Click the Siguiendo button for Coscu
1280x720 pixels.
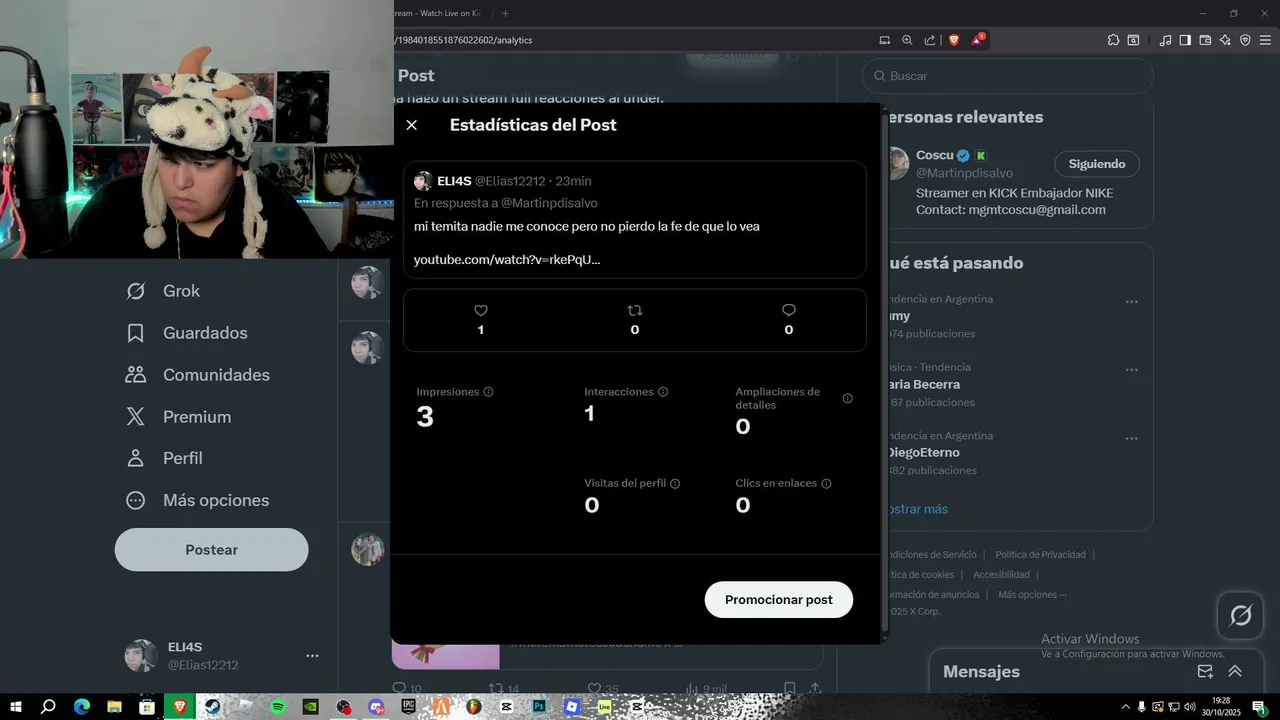click(1097, 164)
